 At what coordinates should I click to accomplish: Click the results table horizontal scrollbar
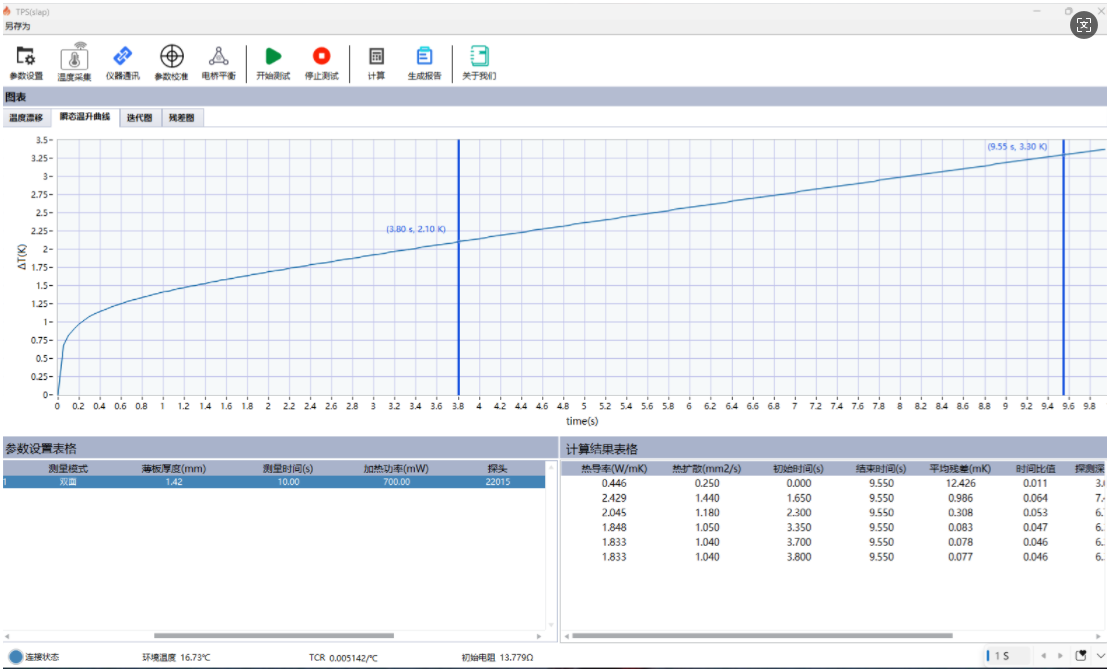[760, 636]
